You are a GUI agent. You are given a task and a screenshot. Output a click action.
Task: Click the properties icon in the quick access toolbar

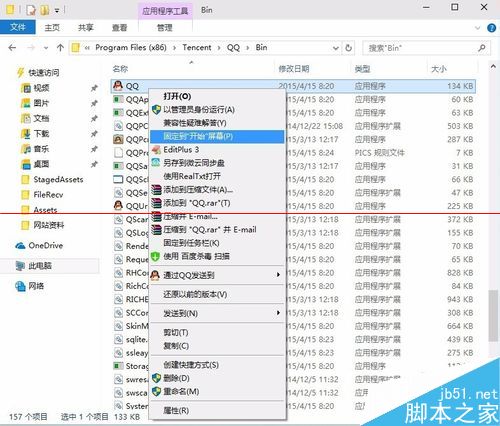[x=31, y=10]
